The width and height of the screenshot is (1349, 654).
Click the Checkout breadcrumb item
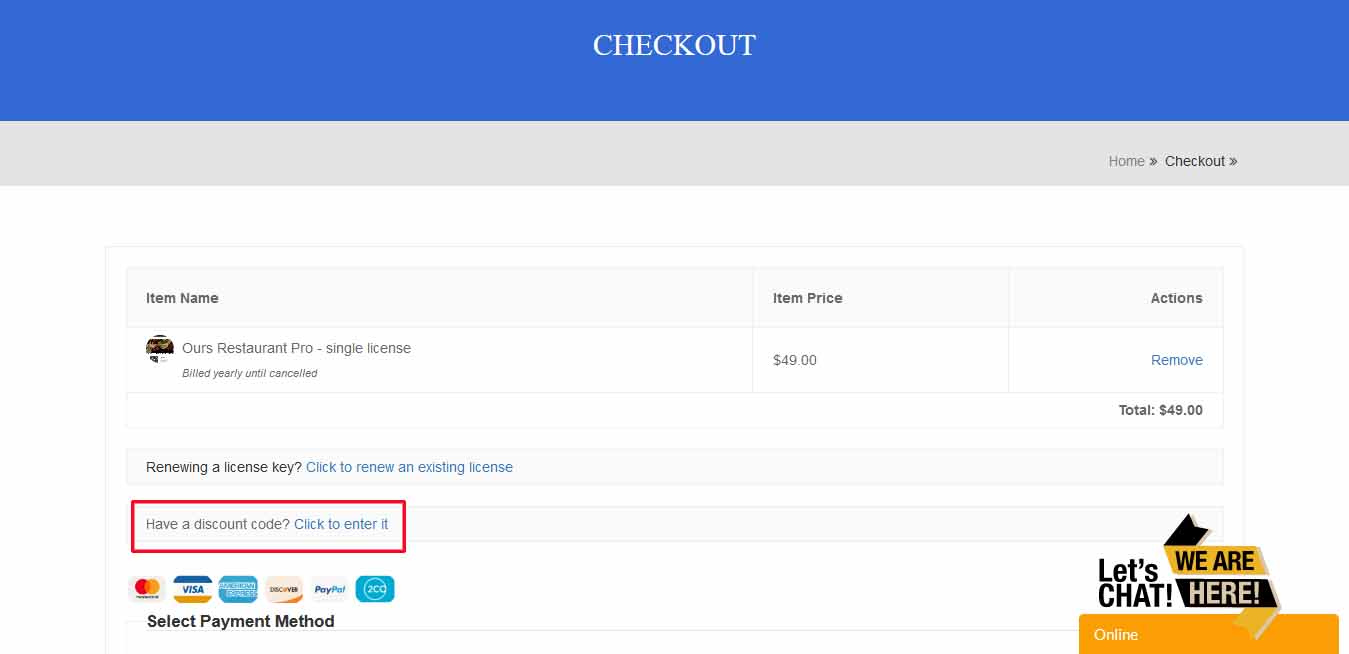pyautogui.click(x=1194, y=161)
